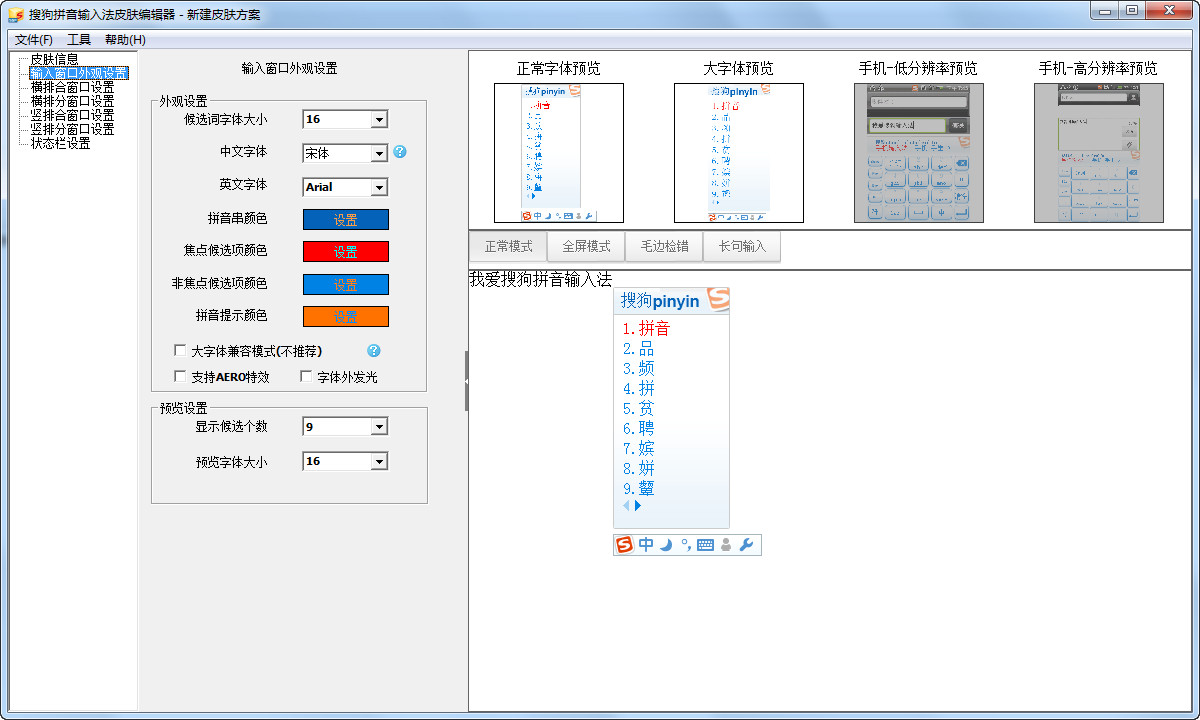Click the Sogou logo on preview status bar
Screen dimensions: 1200x720
pos(624,545)
